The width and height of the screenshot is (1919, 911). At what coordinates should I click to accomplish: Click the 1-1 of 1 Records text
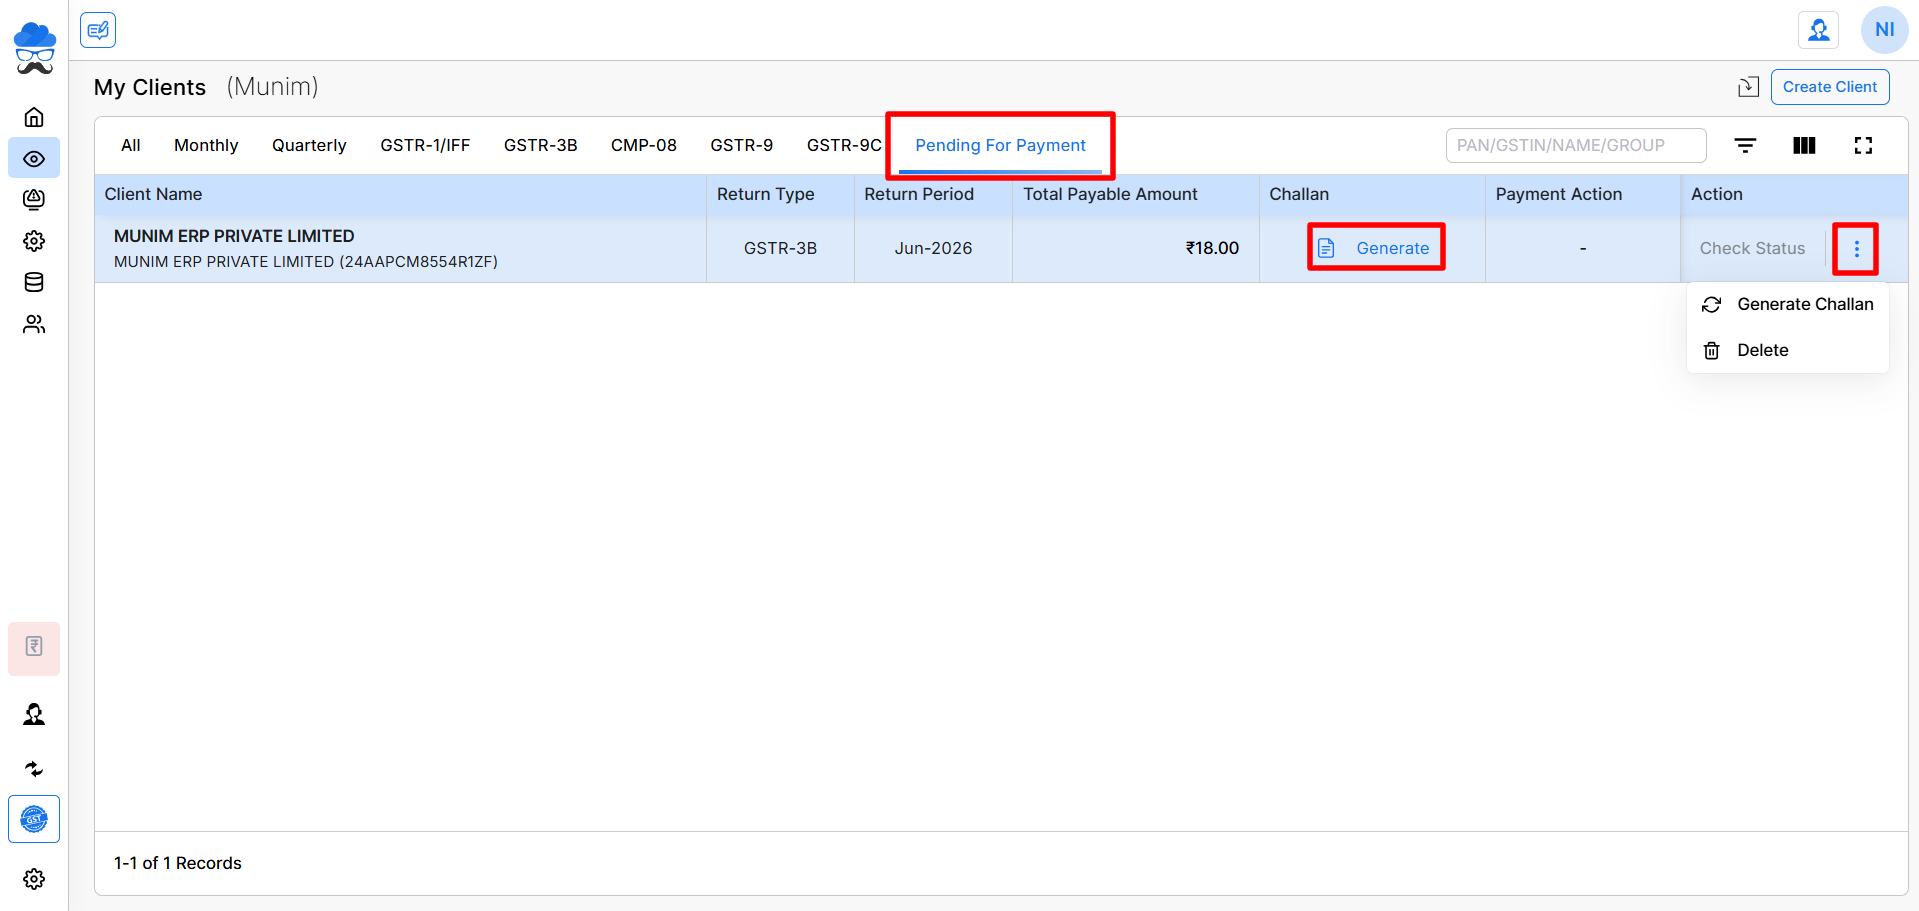[178, 863]
